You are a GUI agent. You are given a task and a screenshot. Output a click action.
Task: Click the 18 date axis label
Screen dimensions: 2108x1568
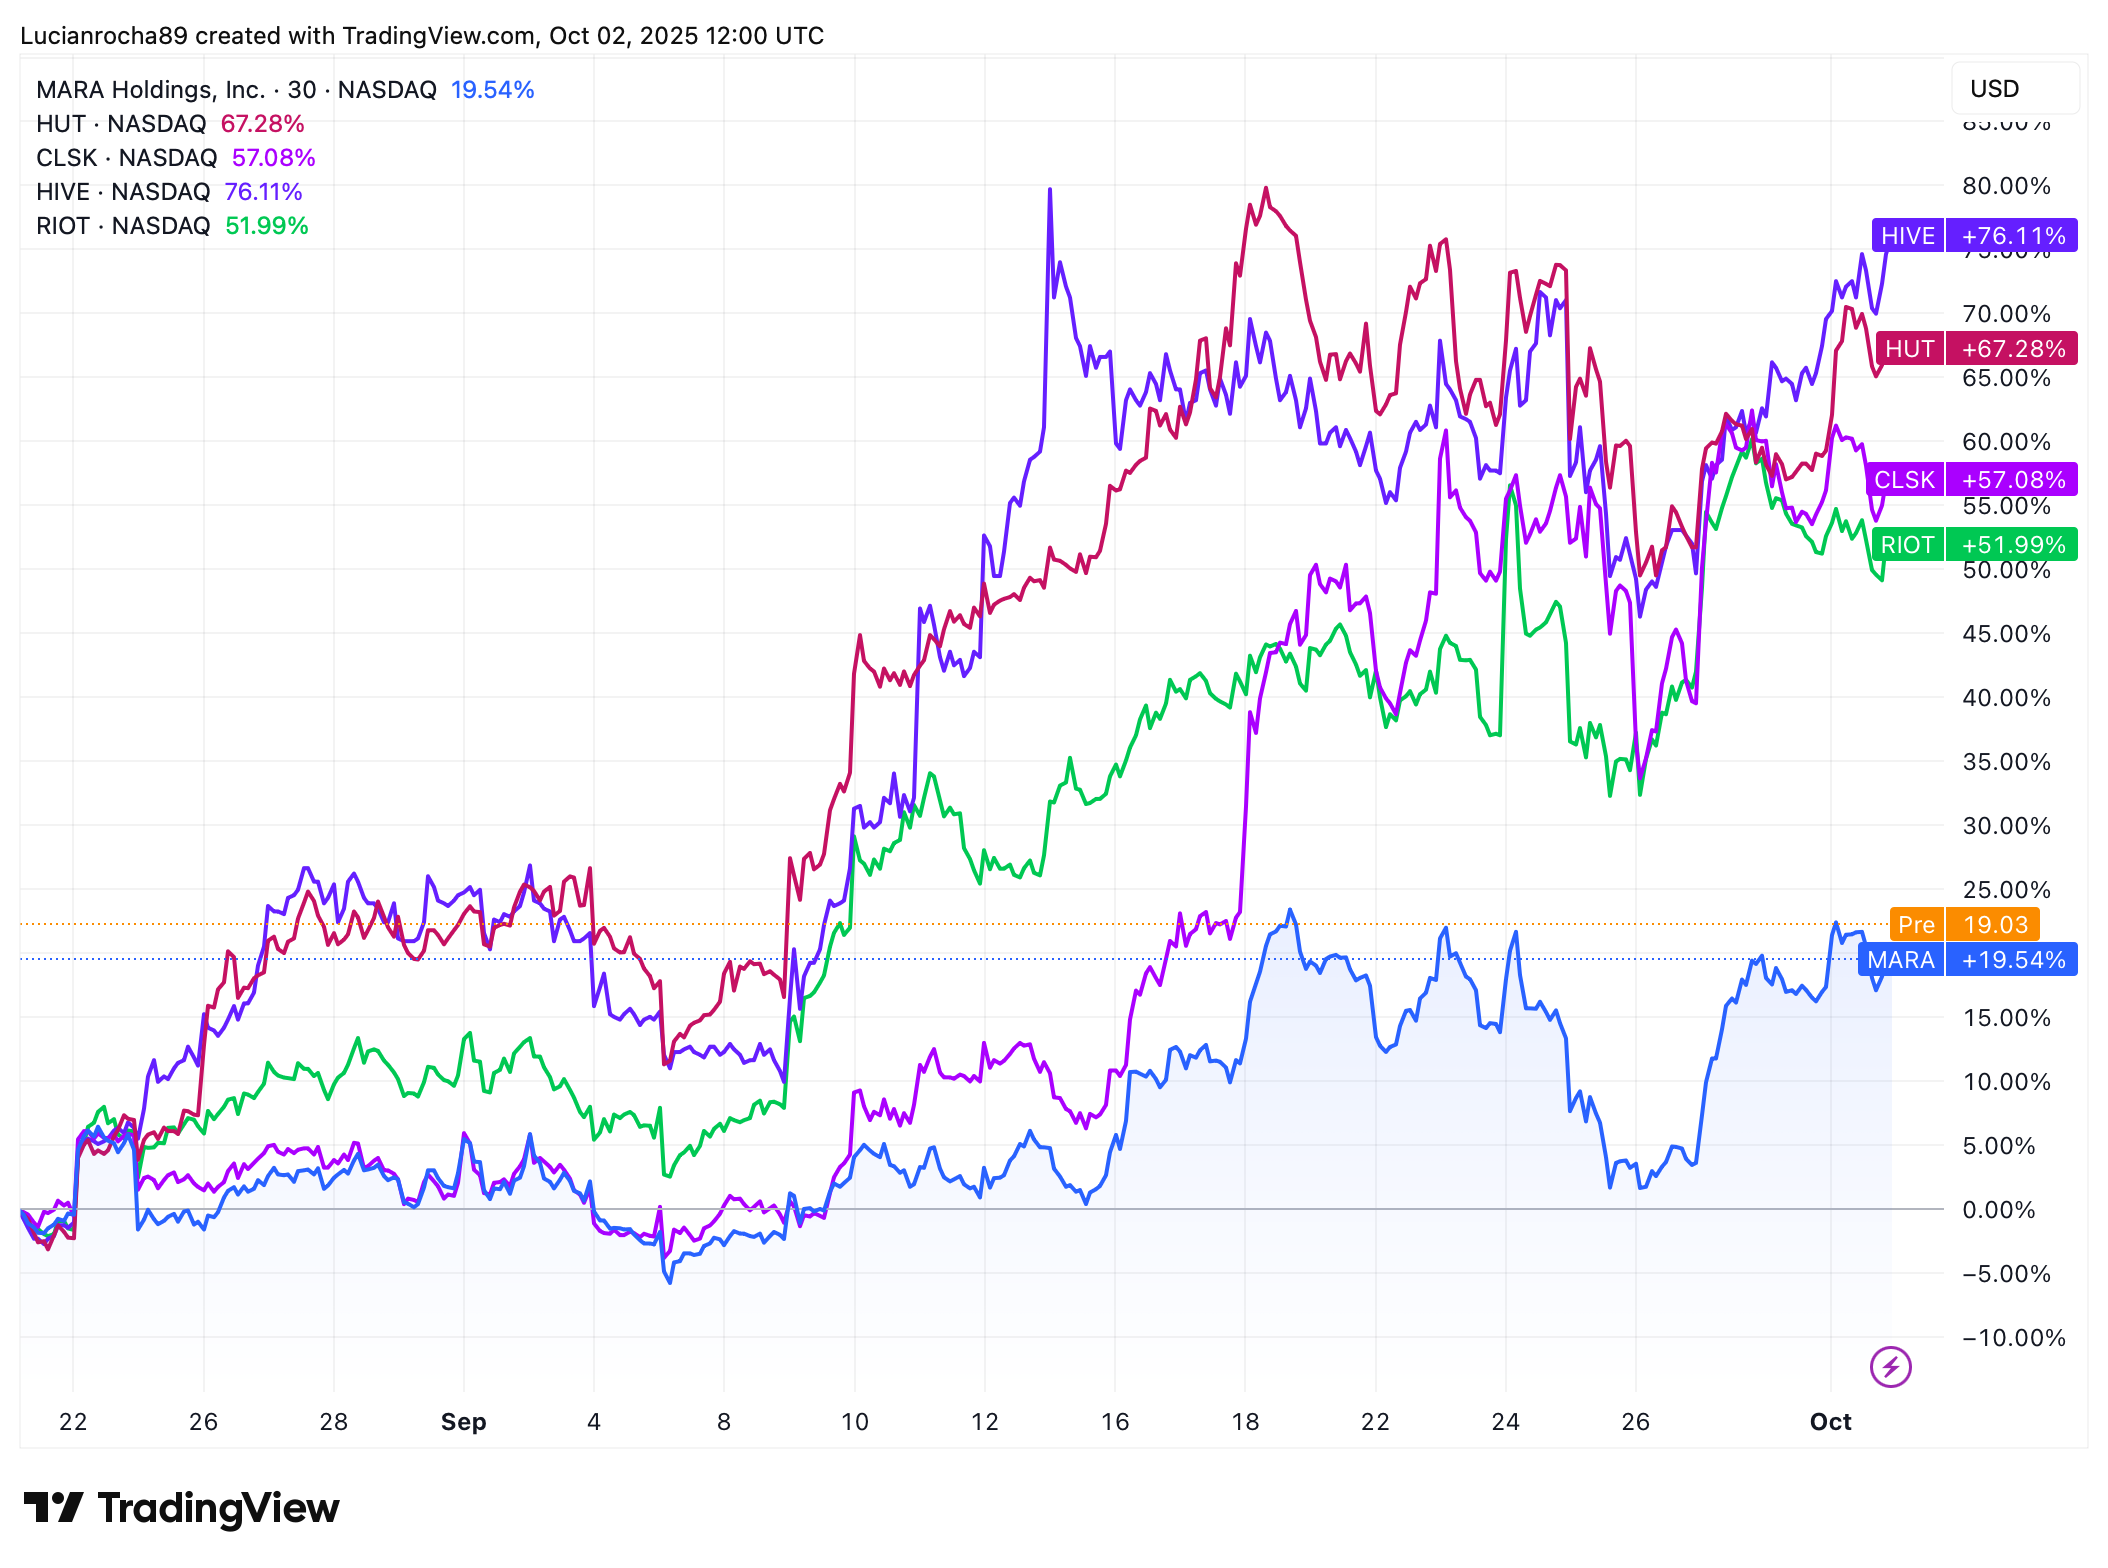pos(1245,1421)
